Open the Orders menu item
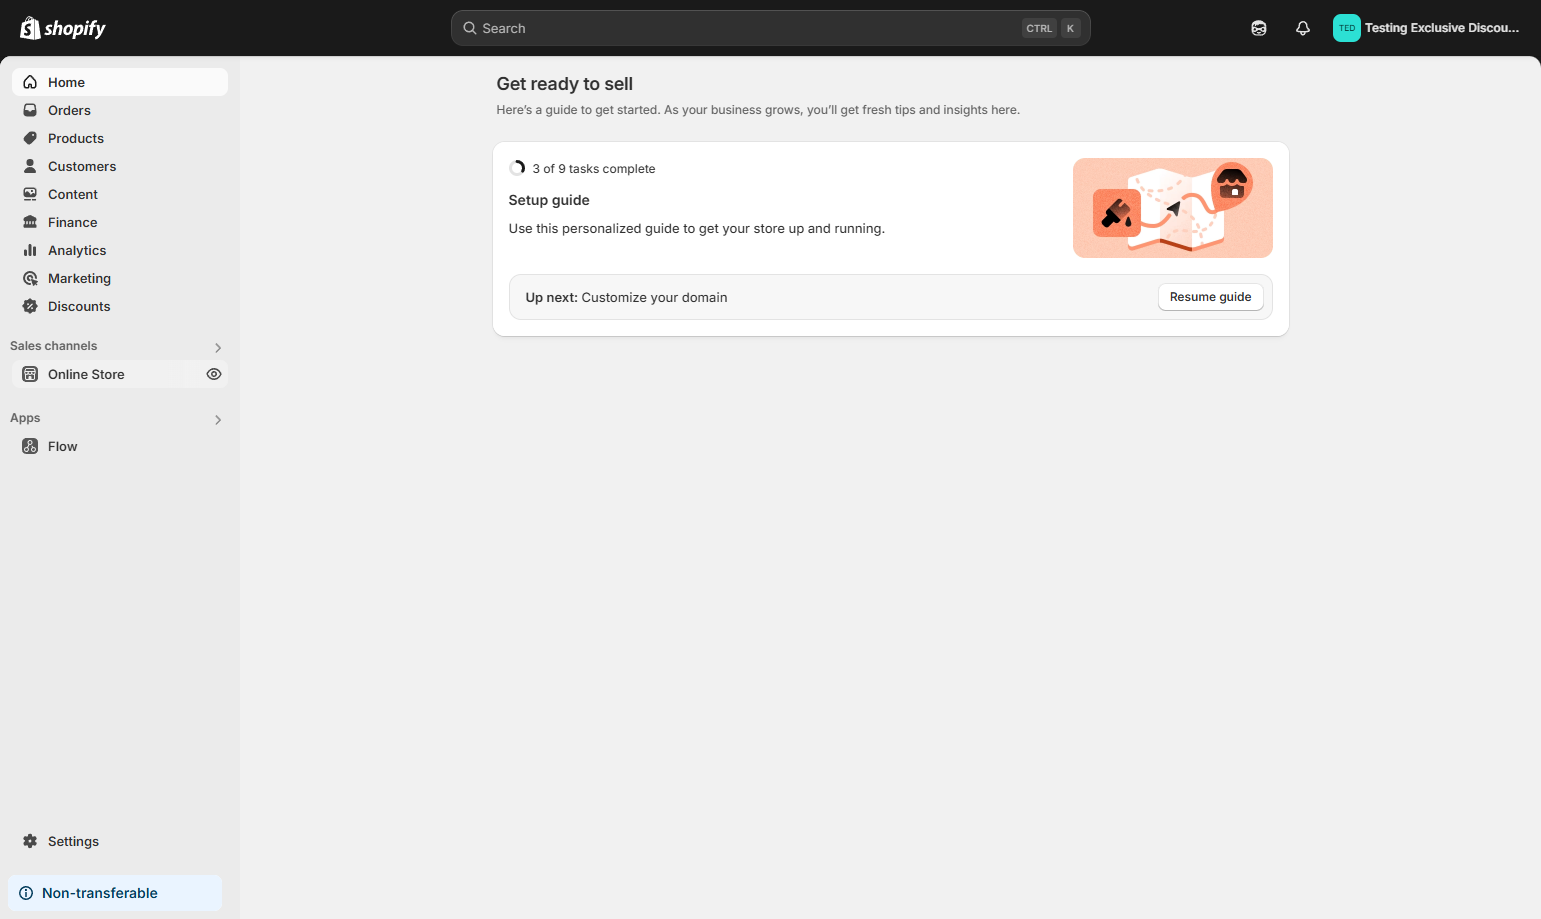Viewport: 1541px width, 919px height. coord(120,110)
